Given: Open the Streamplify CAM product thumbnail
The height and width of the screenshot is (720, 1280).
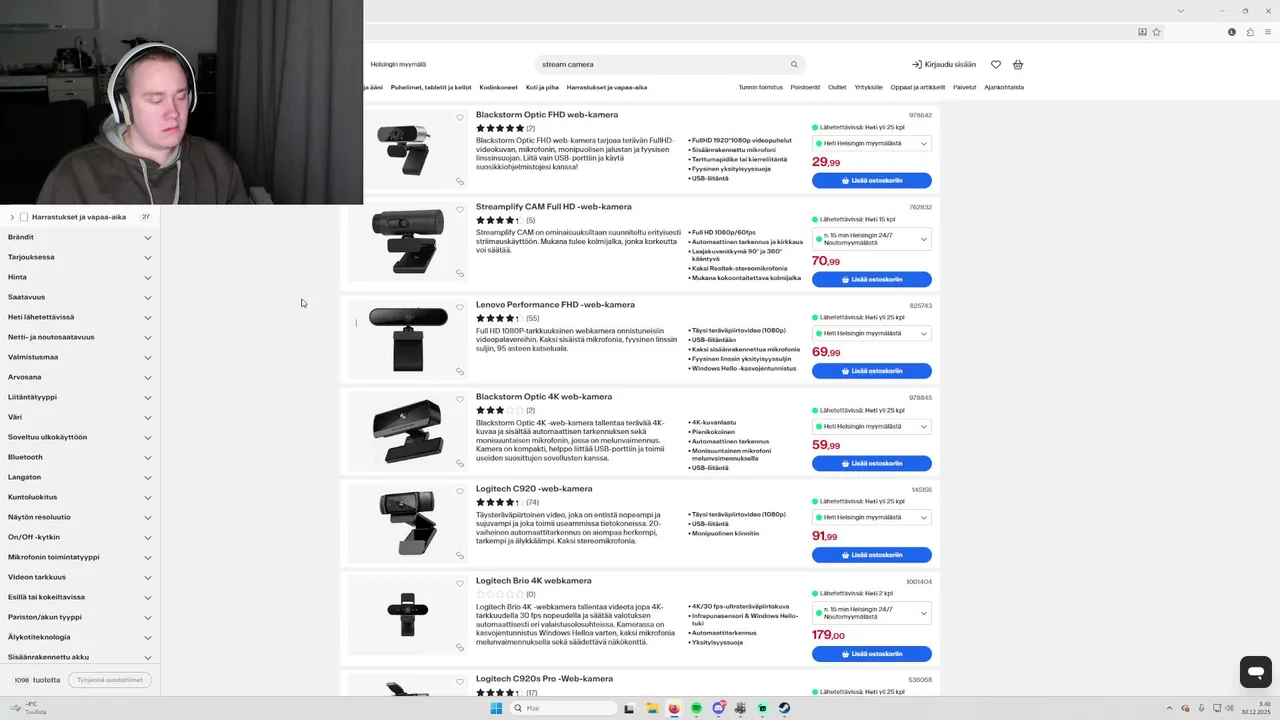Looking at the screenshot, I should tap(407, 241).
